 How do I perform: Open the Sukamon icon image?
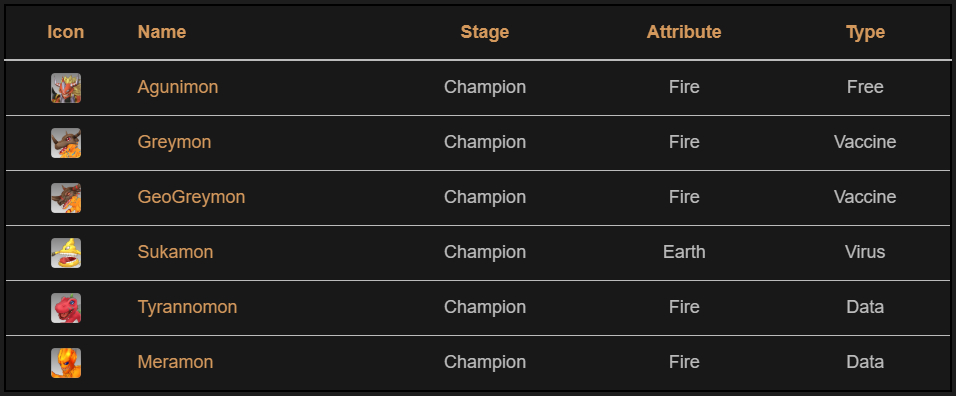click(x=66, y=253)
